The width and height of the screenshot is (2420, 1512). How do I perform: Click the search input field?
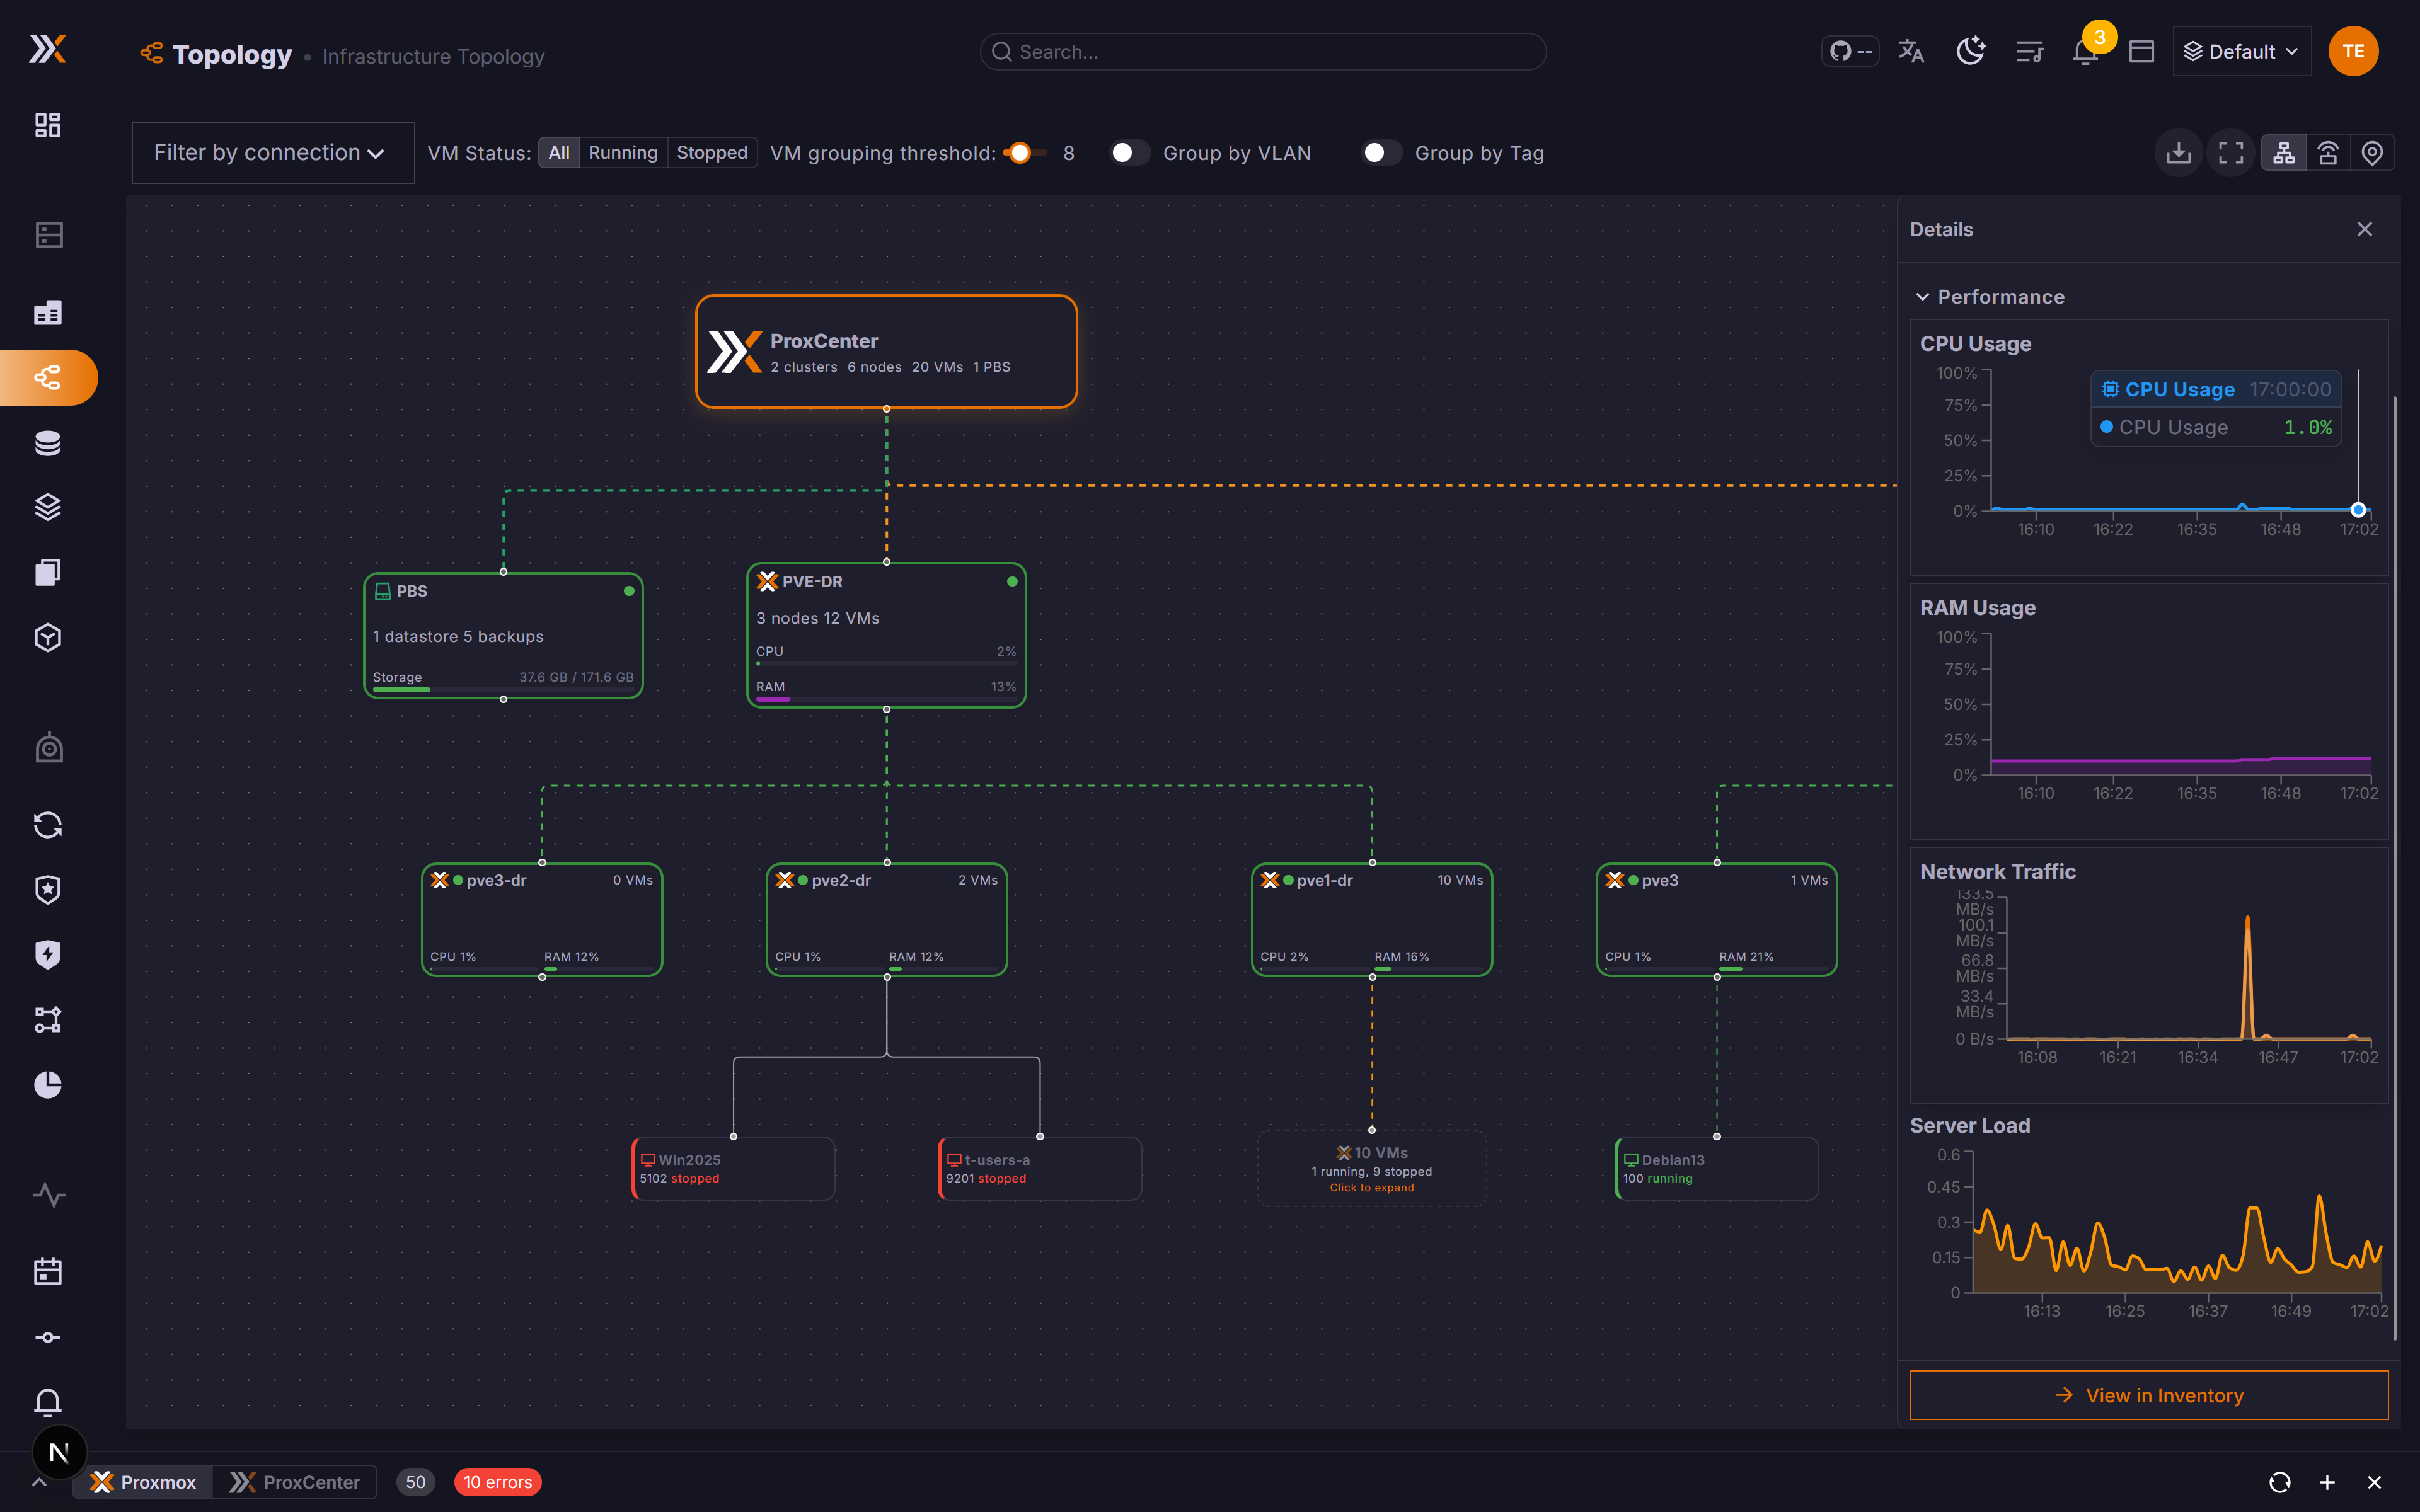1263,52
